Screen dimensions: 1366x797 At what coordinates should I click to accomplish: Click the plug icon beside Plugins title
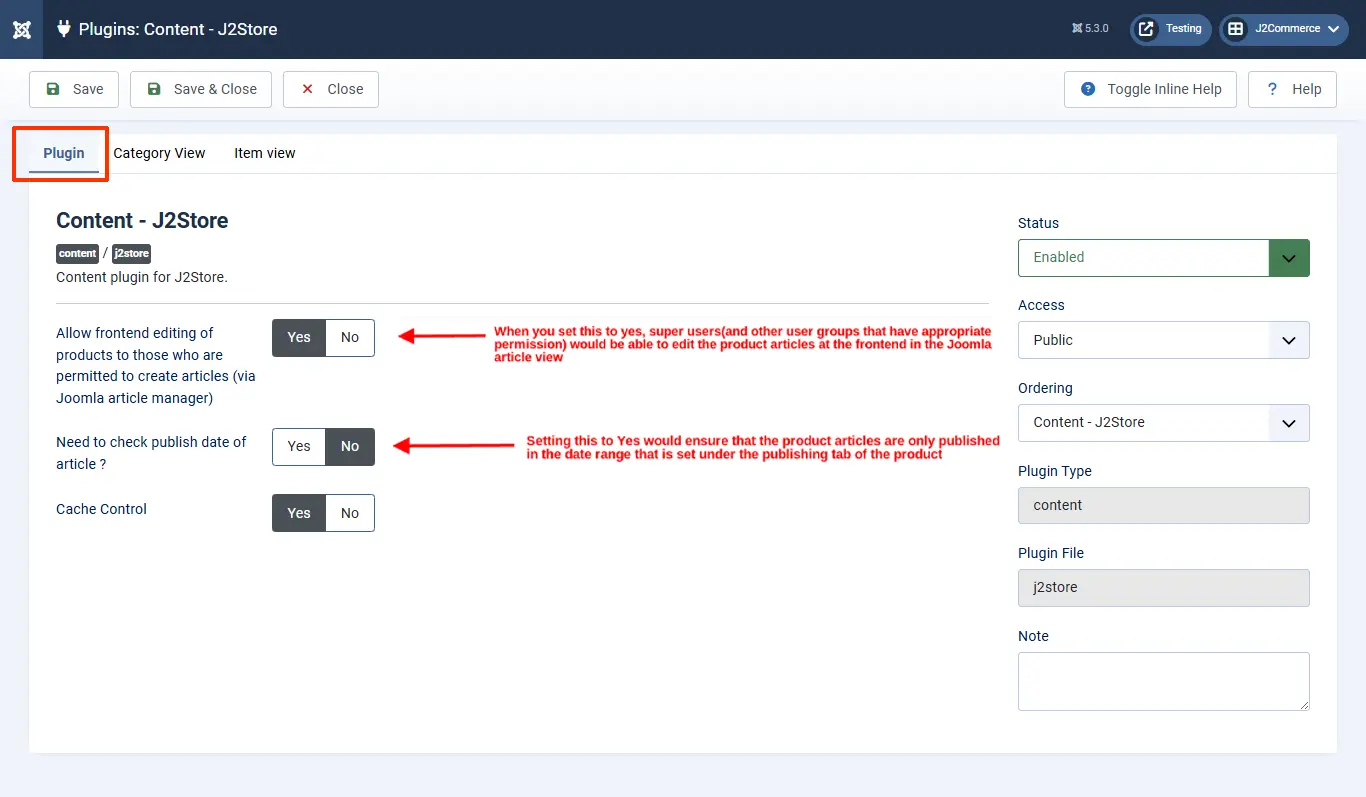tap(64, 29)
